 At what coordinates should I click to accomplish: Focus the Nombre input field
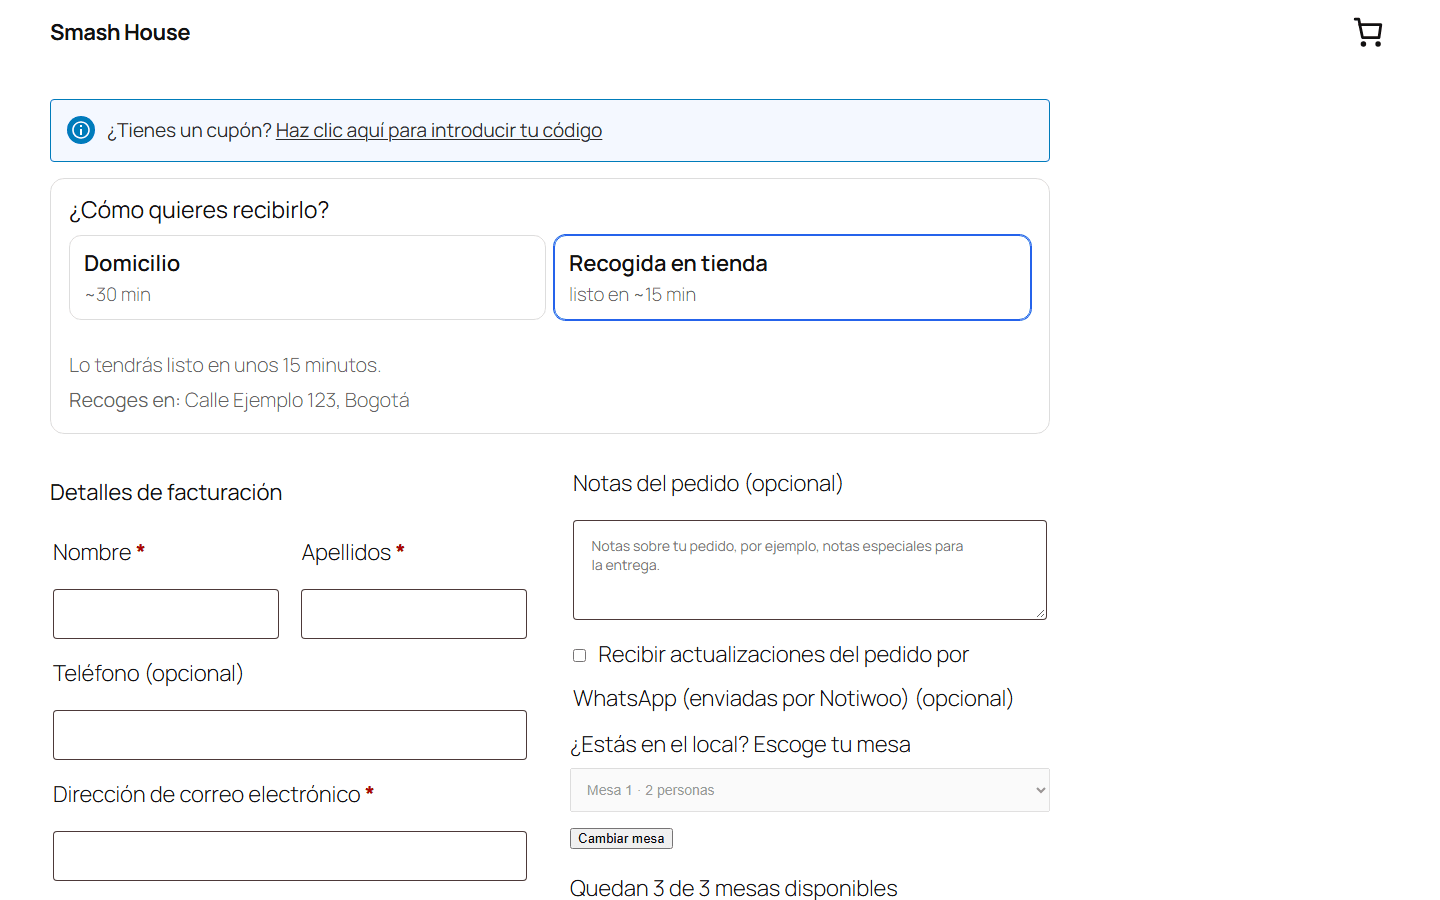coord(166,614)
